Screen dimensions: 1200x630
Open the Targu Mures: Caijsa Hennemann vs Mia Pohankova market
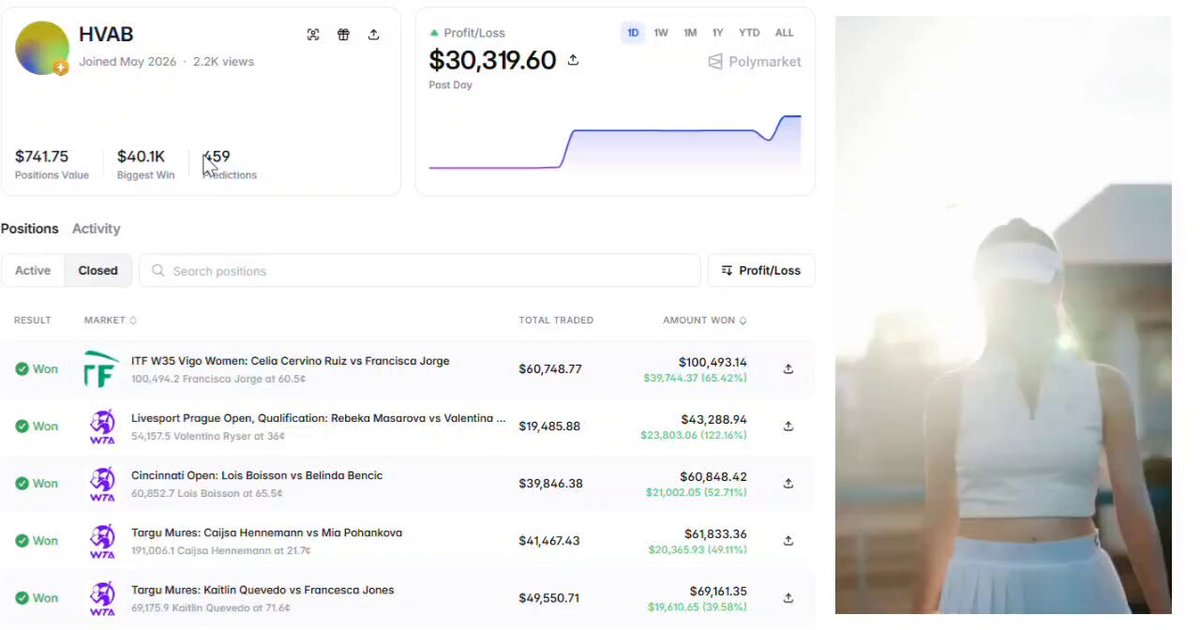(267, 533)
